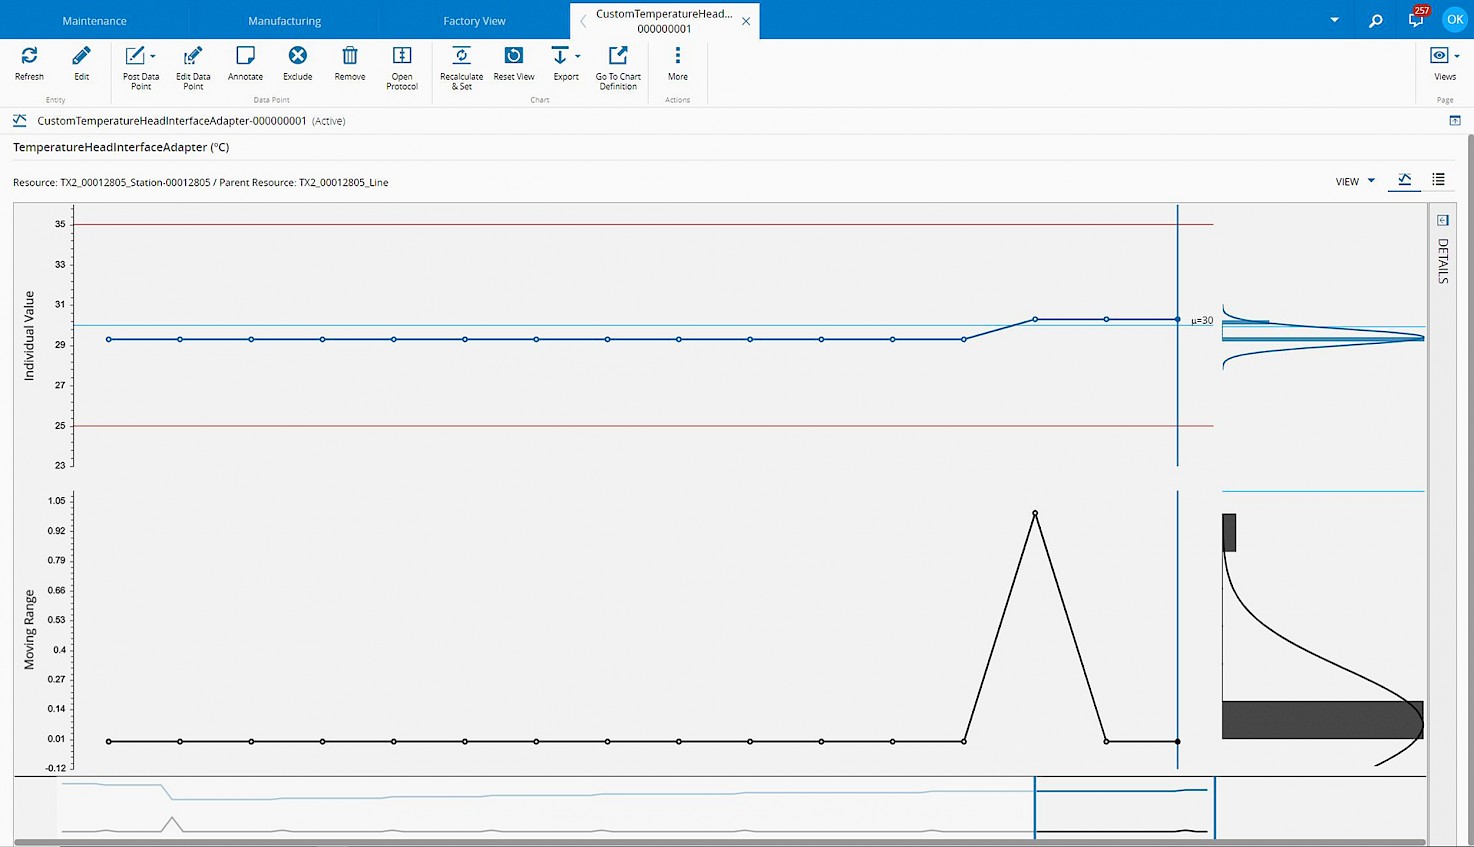Click the horizontal scrollbar at bottom
Screen dimensions: 1474x847
(720, 843)
